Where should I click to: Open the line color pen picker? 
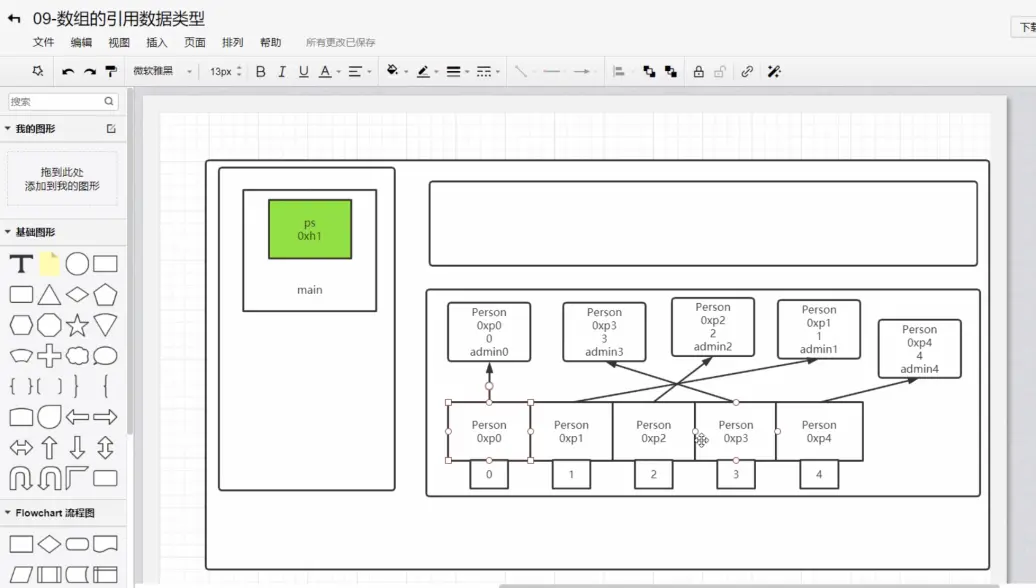[x=427, y=71]
